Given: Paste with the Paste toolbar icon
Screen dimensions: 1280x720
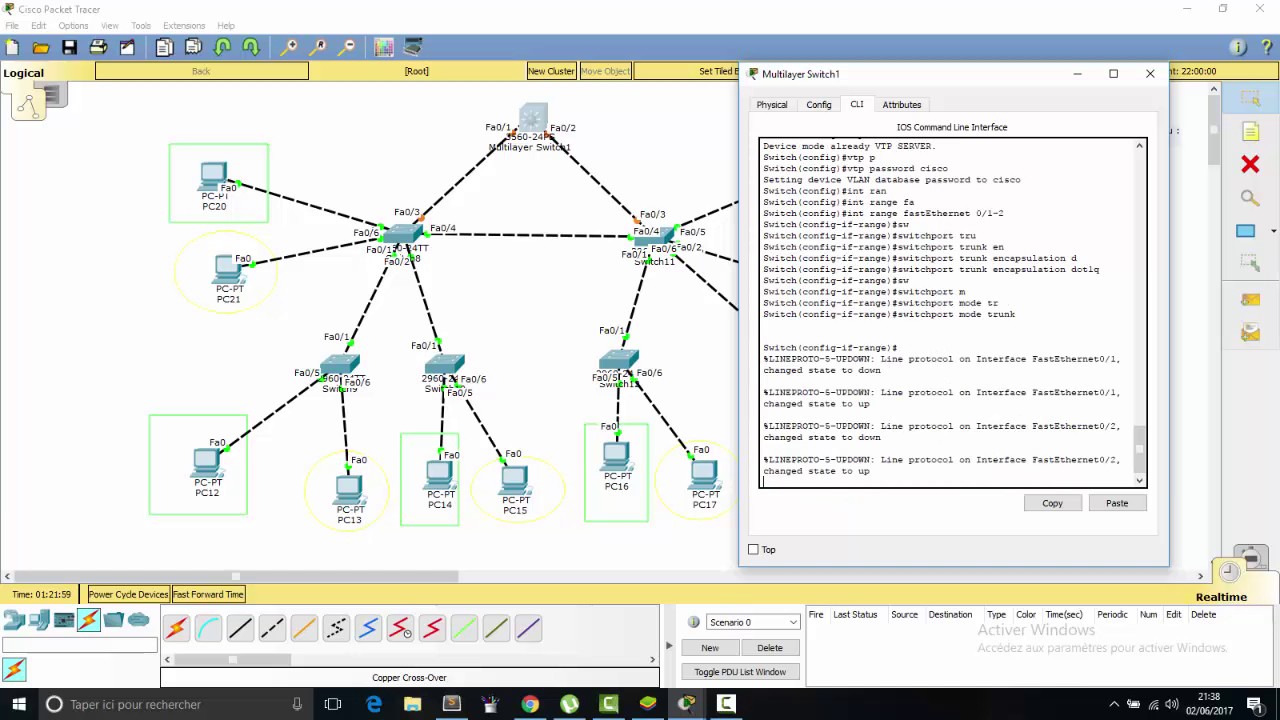Looking at the screenshot, I should click(194, 47).
